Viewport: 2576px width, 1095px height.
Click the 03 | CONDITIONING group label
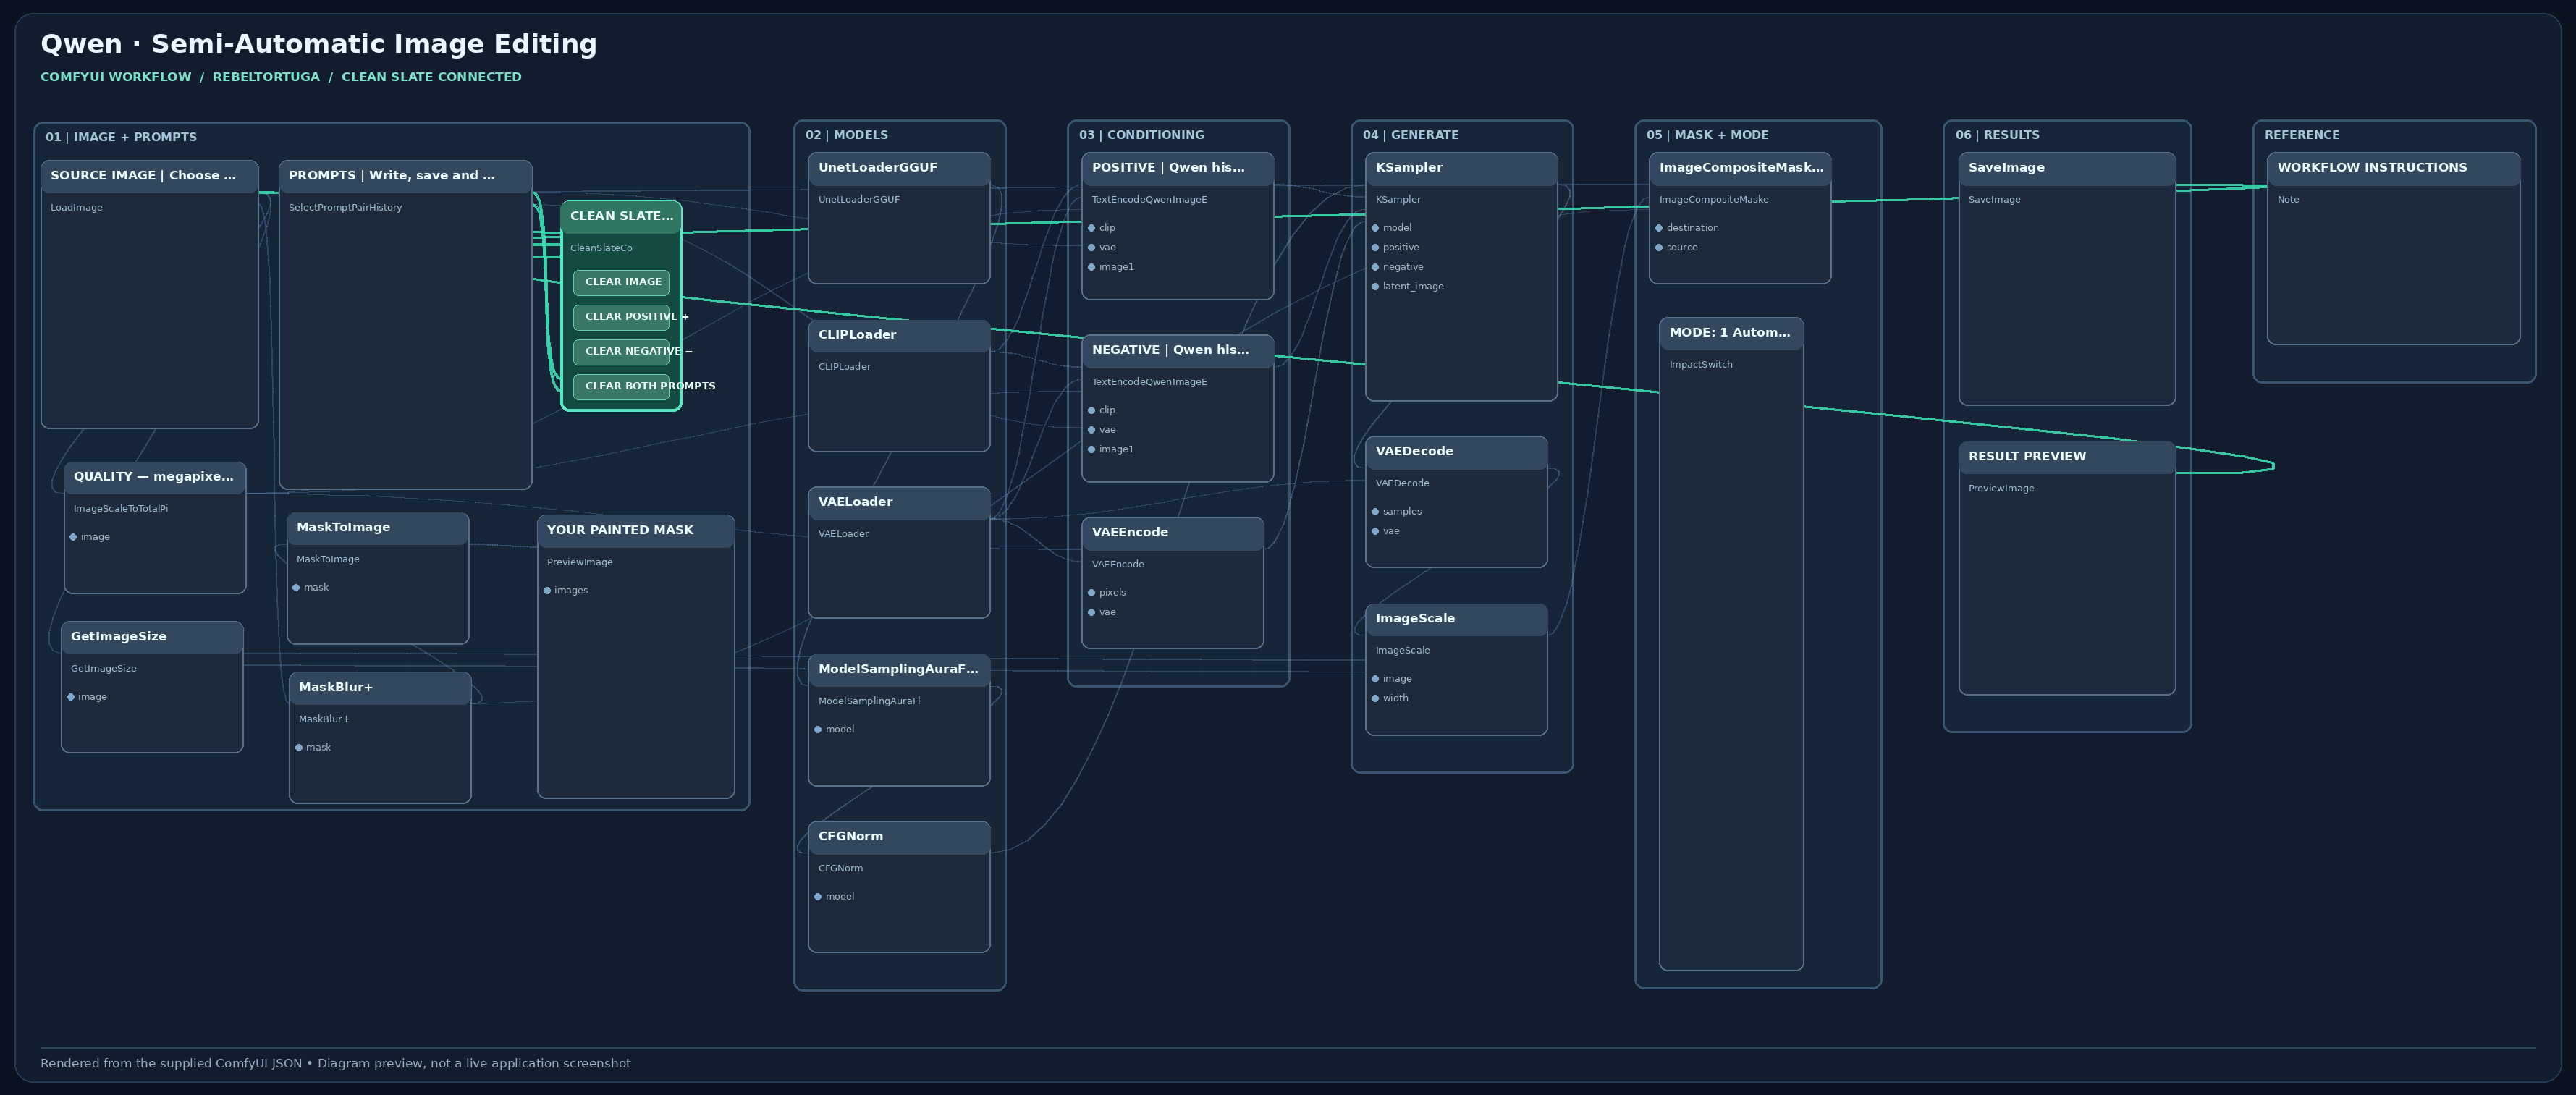tap(1141, 135)
